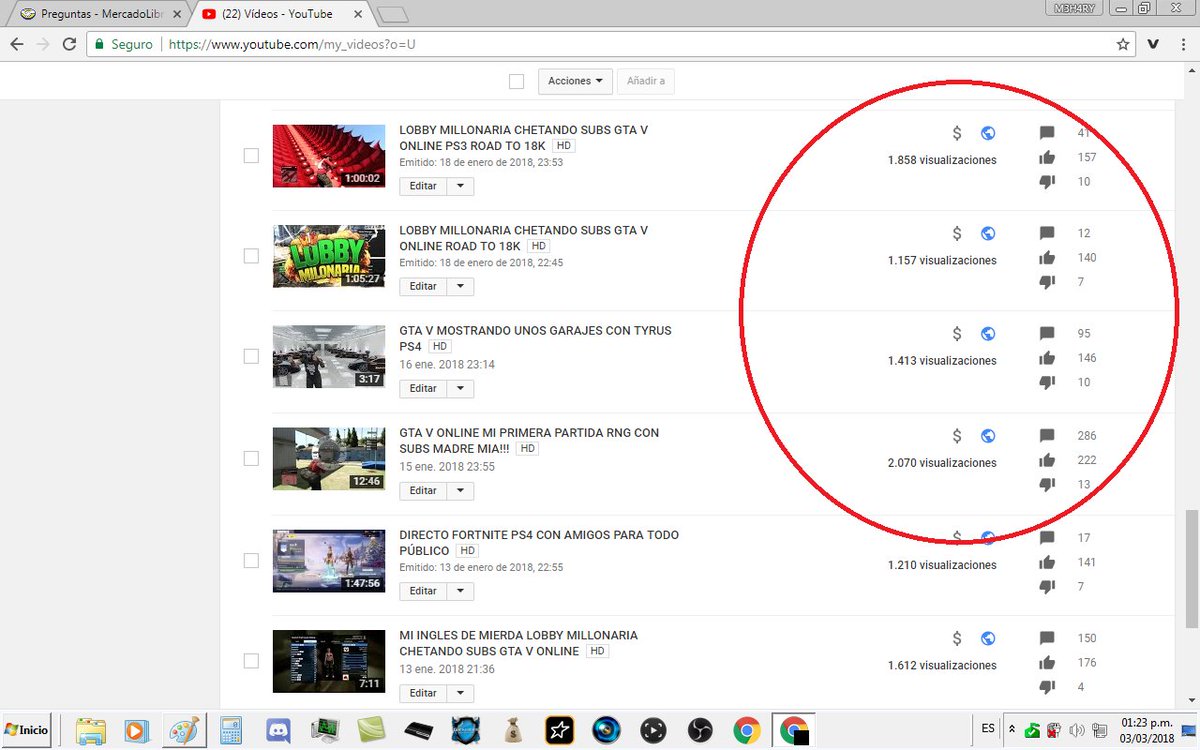This screenshot has width=1200, height=750.
Task: Click the Añadir a button
Action: coord(646,81)
